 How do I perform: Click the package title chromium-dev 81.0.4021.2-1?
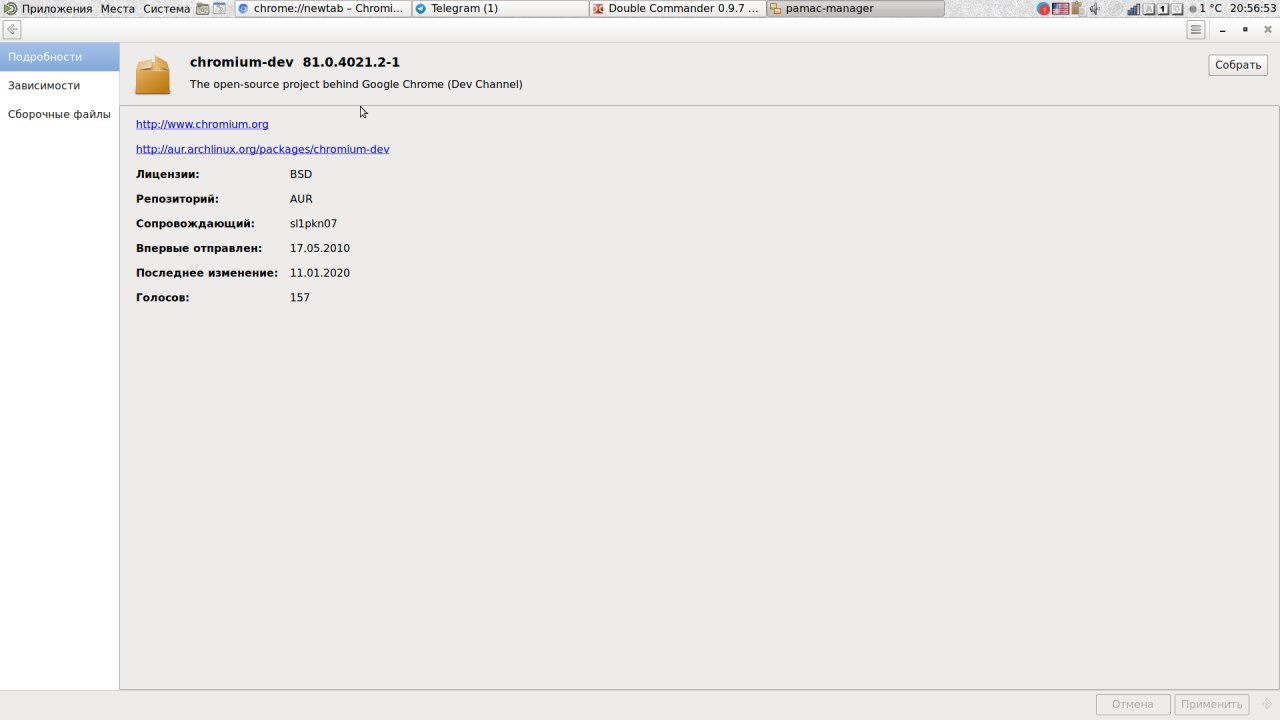tap(295, 62)
